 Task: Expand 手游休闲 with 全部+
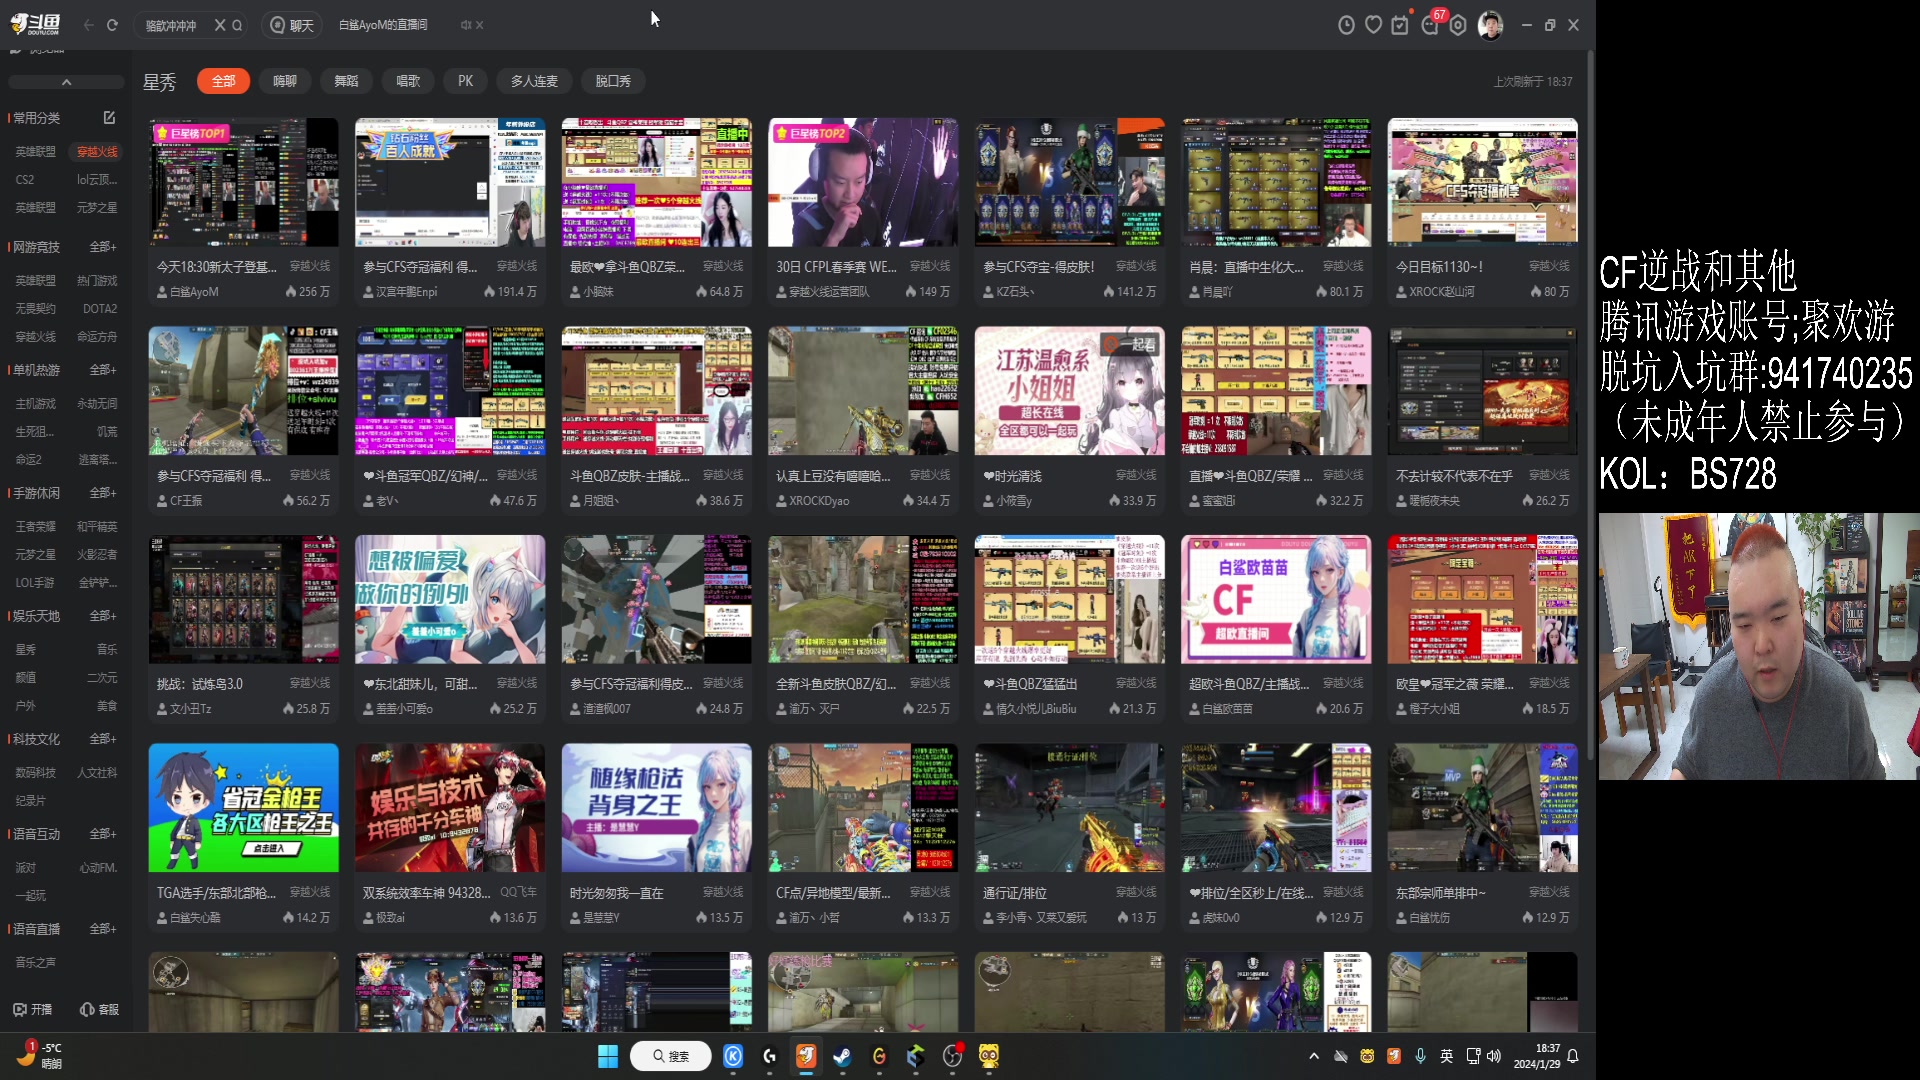point(103,493)
